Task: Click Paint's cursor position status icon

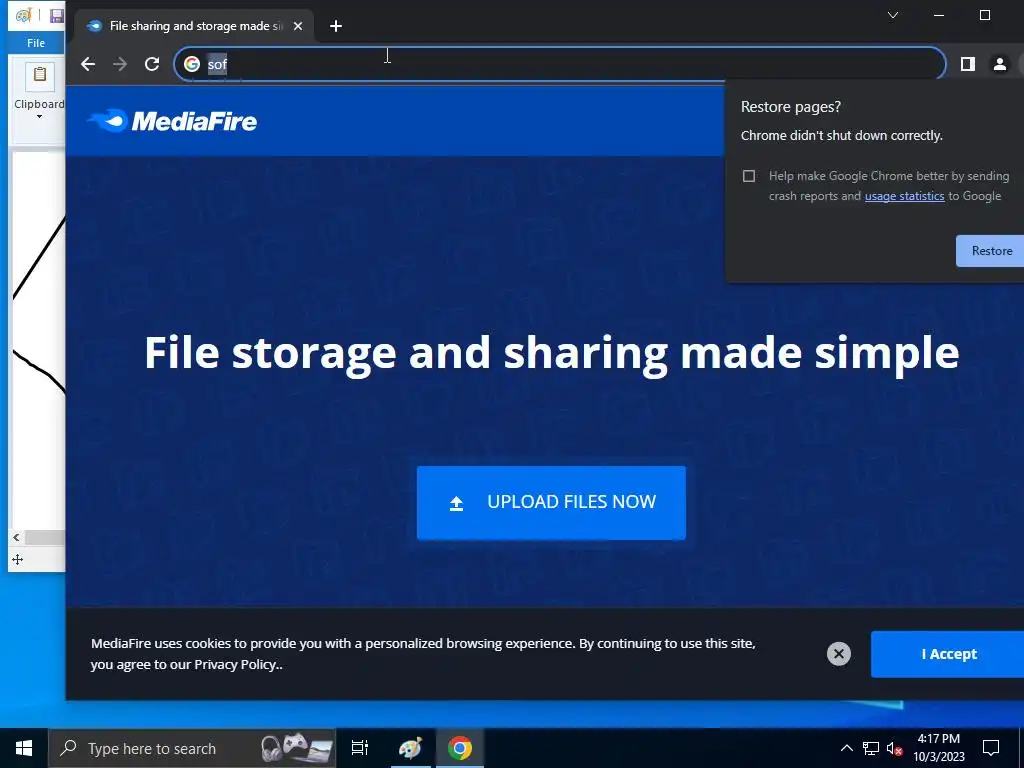Action: 18,560
